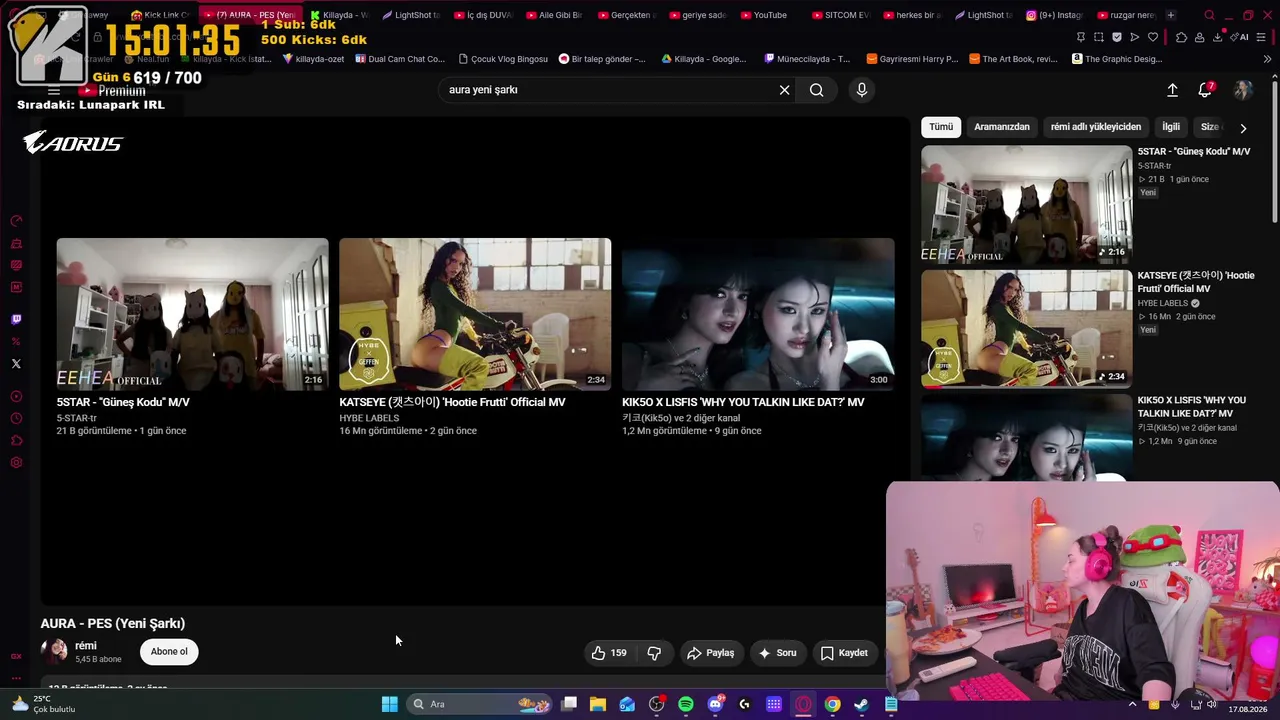Open Steam from the taskbar

click(x=861, y=704)
